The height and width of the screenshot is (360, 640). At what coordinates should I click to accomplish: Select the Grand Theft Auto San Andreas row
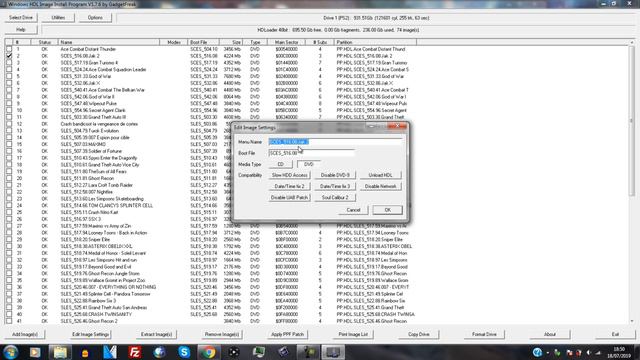(210, 308)
